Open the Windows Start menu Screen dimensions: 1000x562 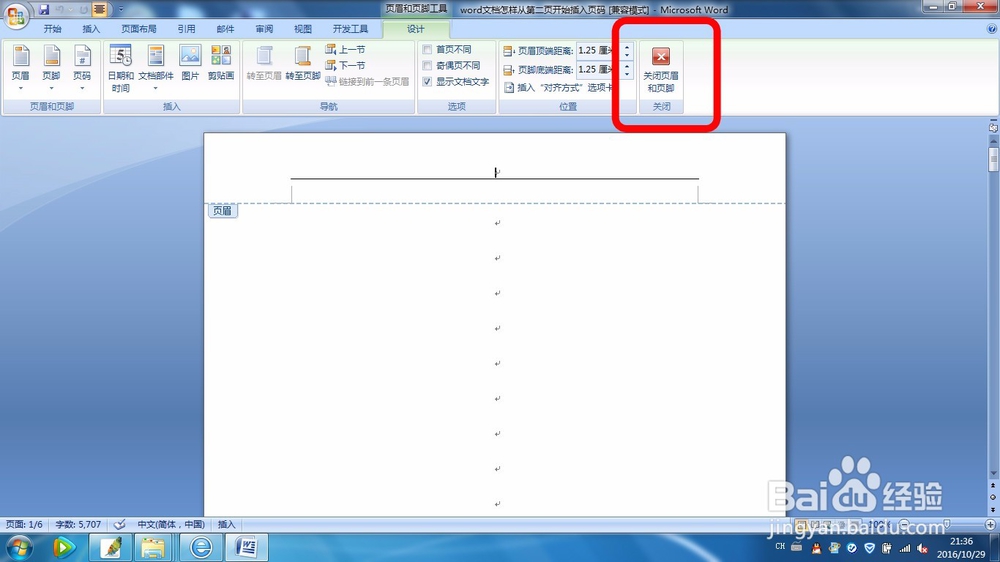(x=18, y=548)
